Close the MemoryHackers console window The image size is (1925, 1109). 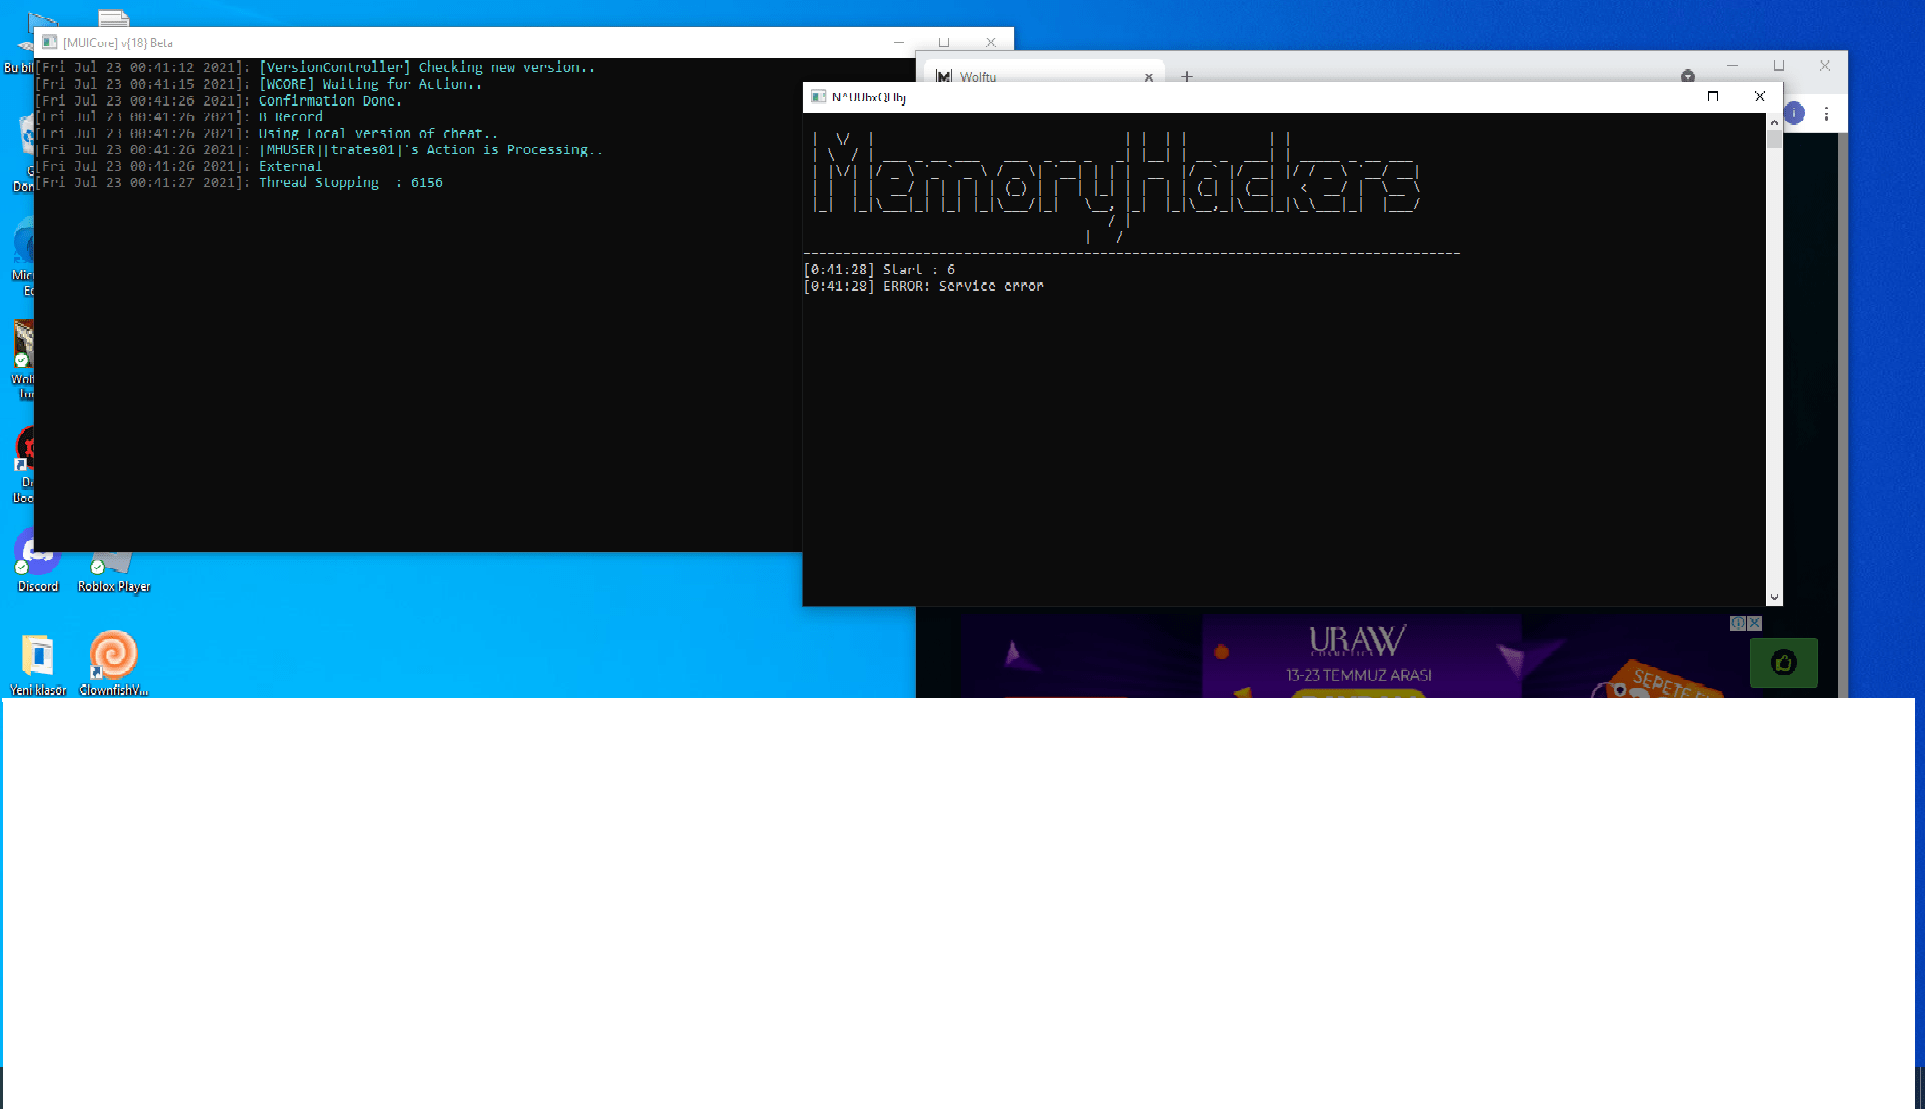tap(1760, 96)
